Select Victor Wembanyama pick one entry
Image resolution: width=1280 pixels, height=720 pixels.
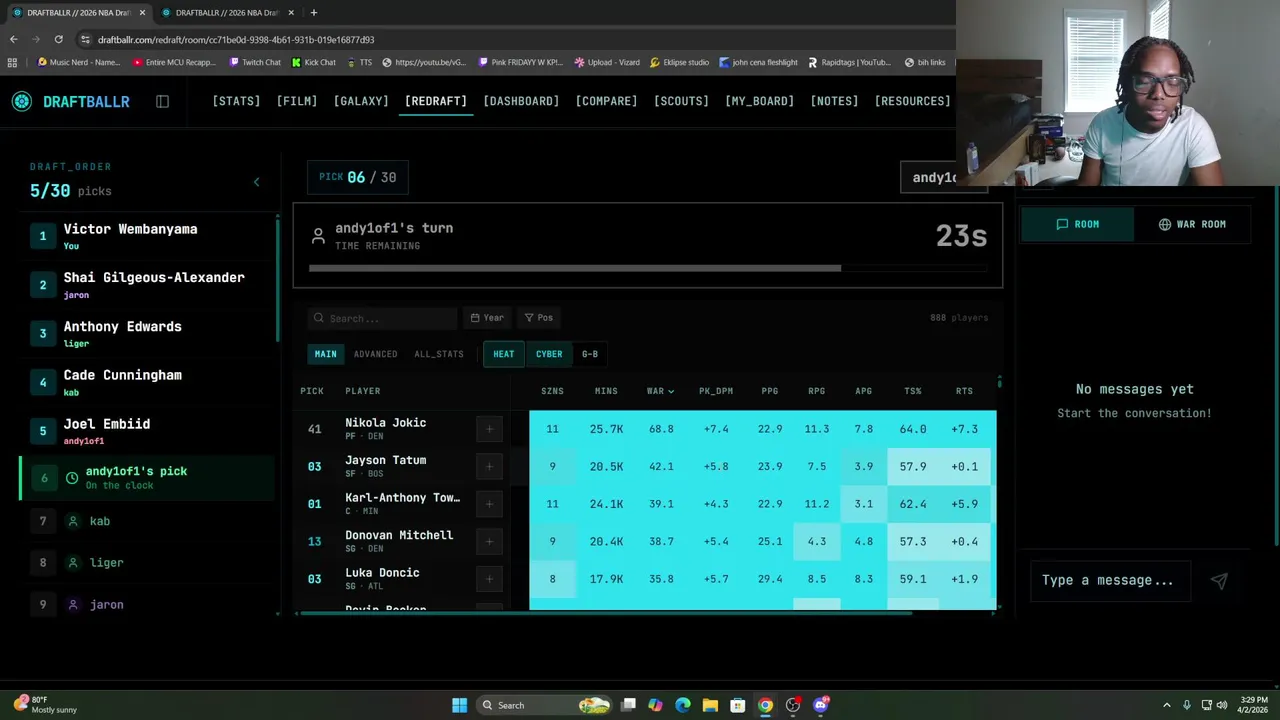coord(146,236)
